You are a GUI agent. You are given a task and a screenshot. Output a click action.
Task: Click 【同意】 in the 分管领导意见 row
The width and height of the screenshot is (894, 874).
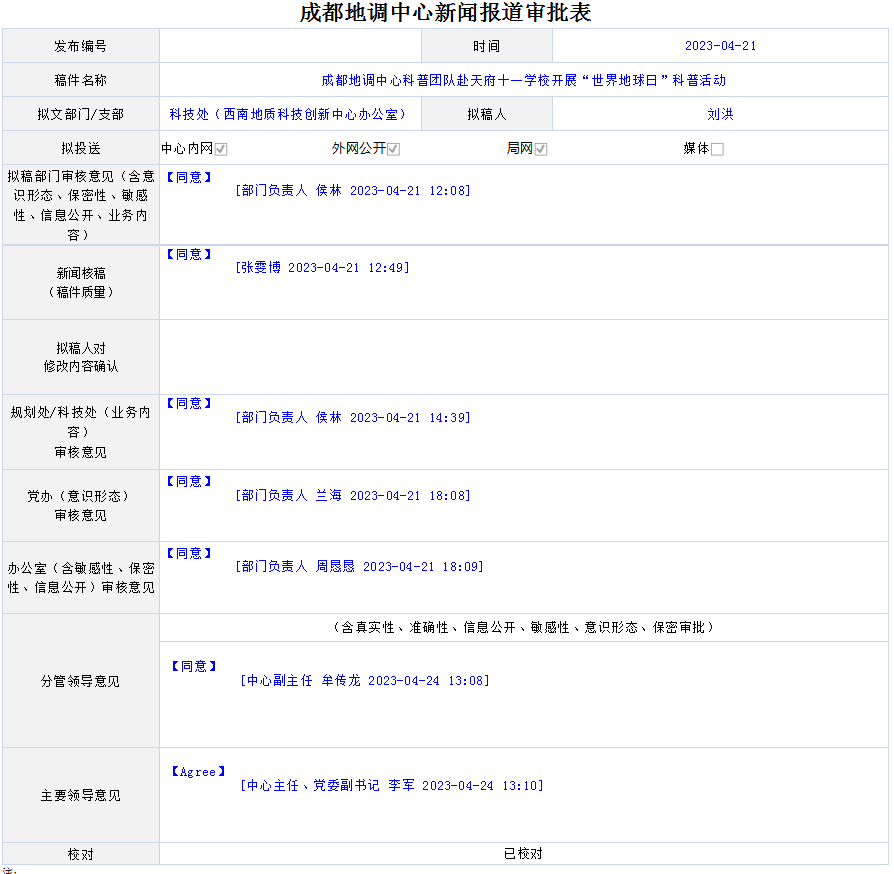(x=194, y=666)
